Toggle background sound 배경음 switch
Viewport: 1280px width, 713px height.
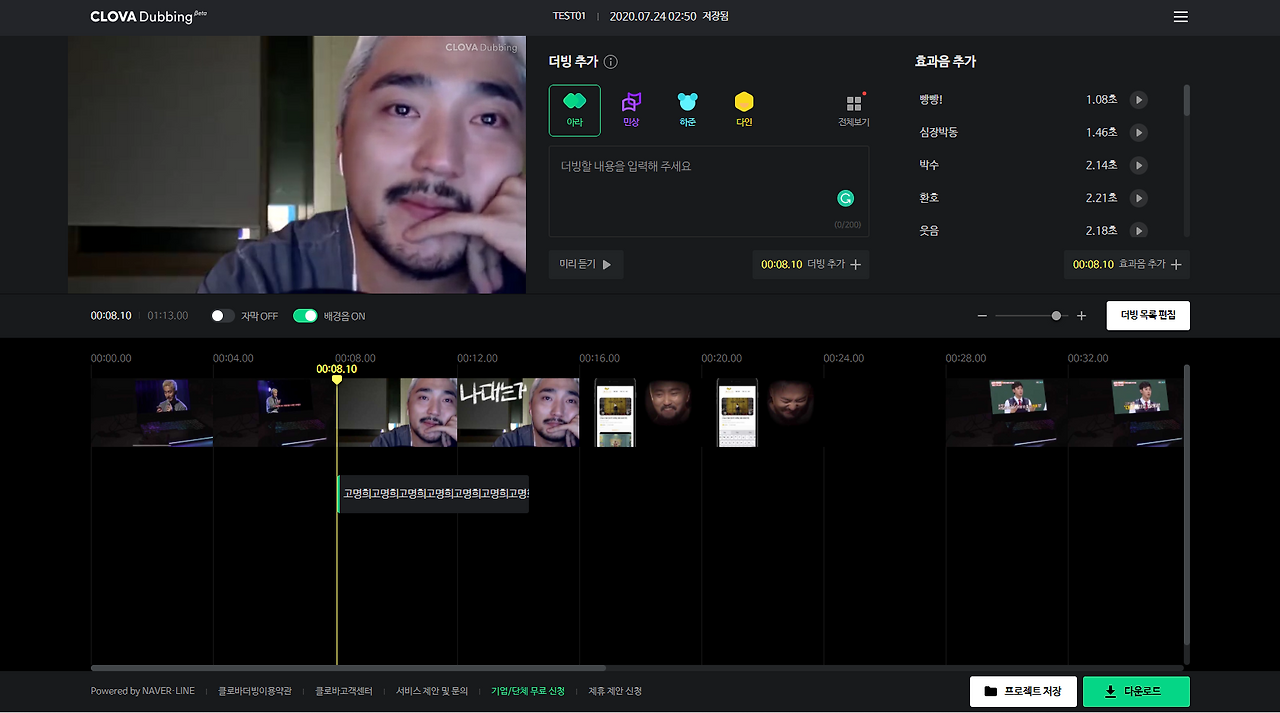(x=305, y=316)
